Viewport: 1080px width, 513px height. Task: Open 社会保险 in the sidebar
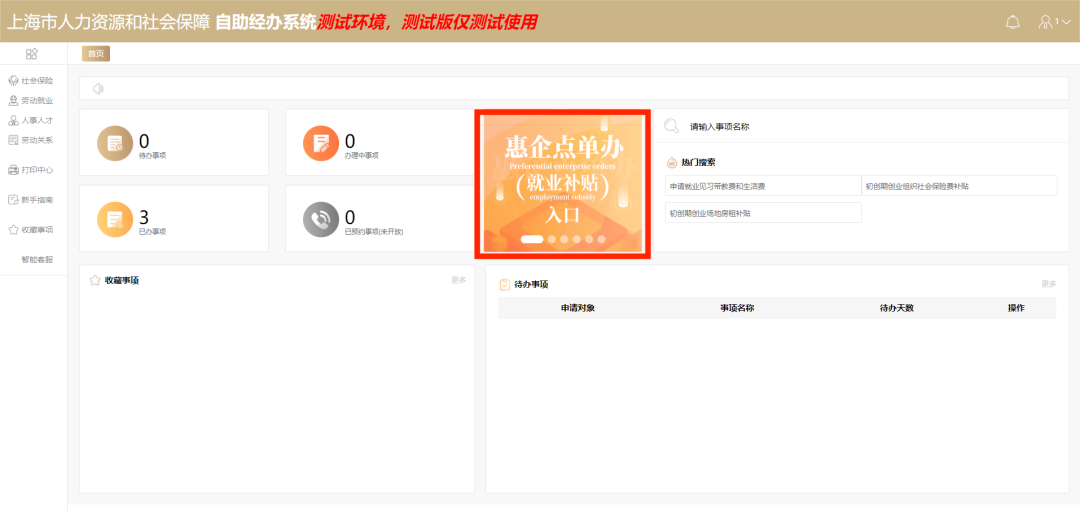point(31,80)
